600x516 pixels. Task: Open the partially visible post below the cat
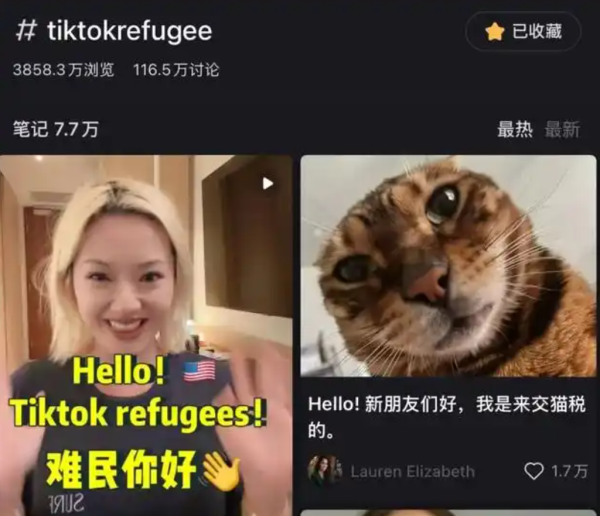[448, 513]
